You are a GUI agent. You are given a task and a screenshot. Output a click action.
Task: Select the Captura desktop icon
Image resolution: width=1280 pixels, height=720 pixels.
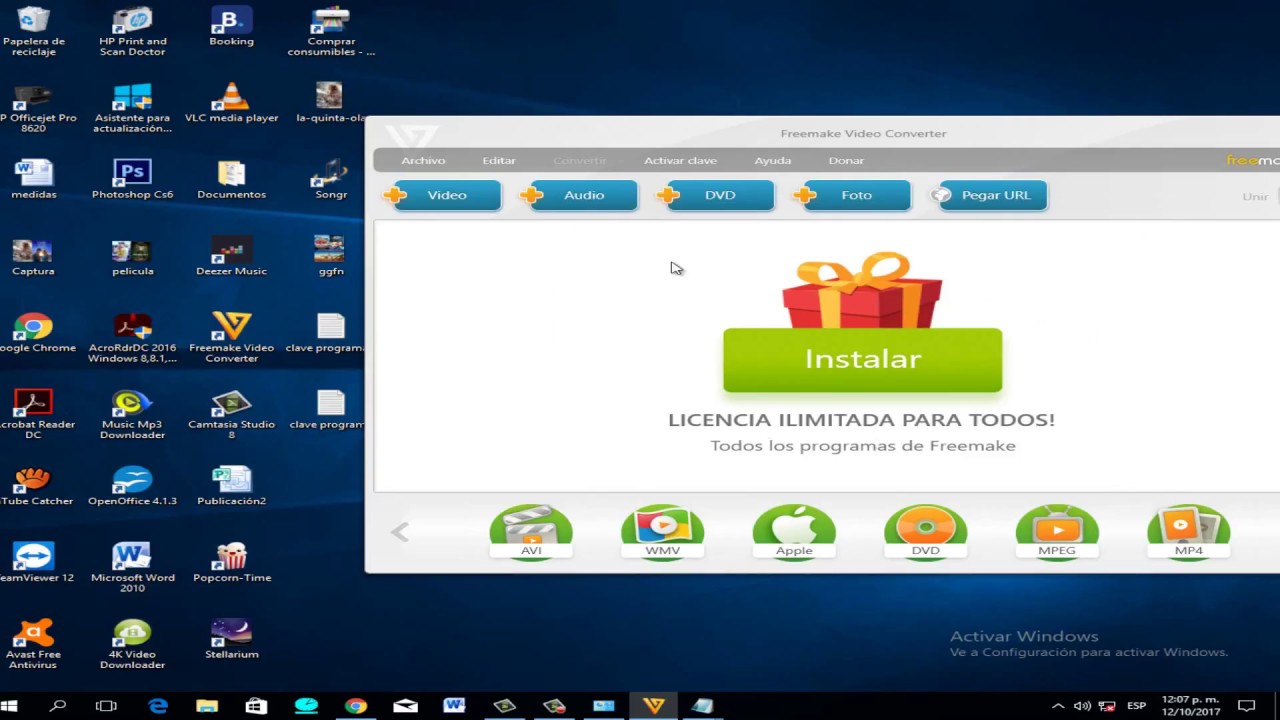(33, 257)
